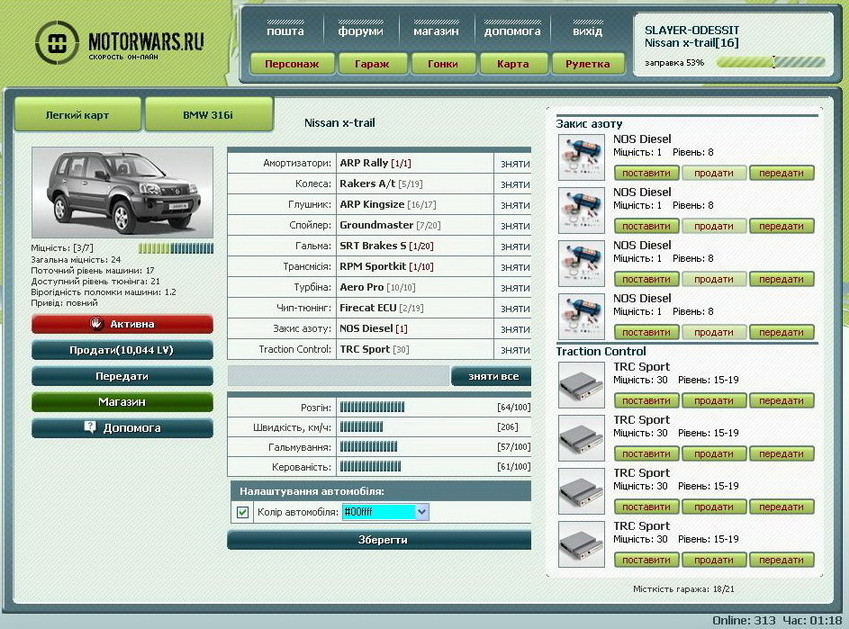Install the first NOS Diesel (поставити)
849x629 pixels.
pos(646,173)
